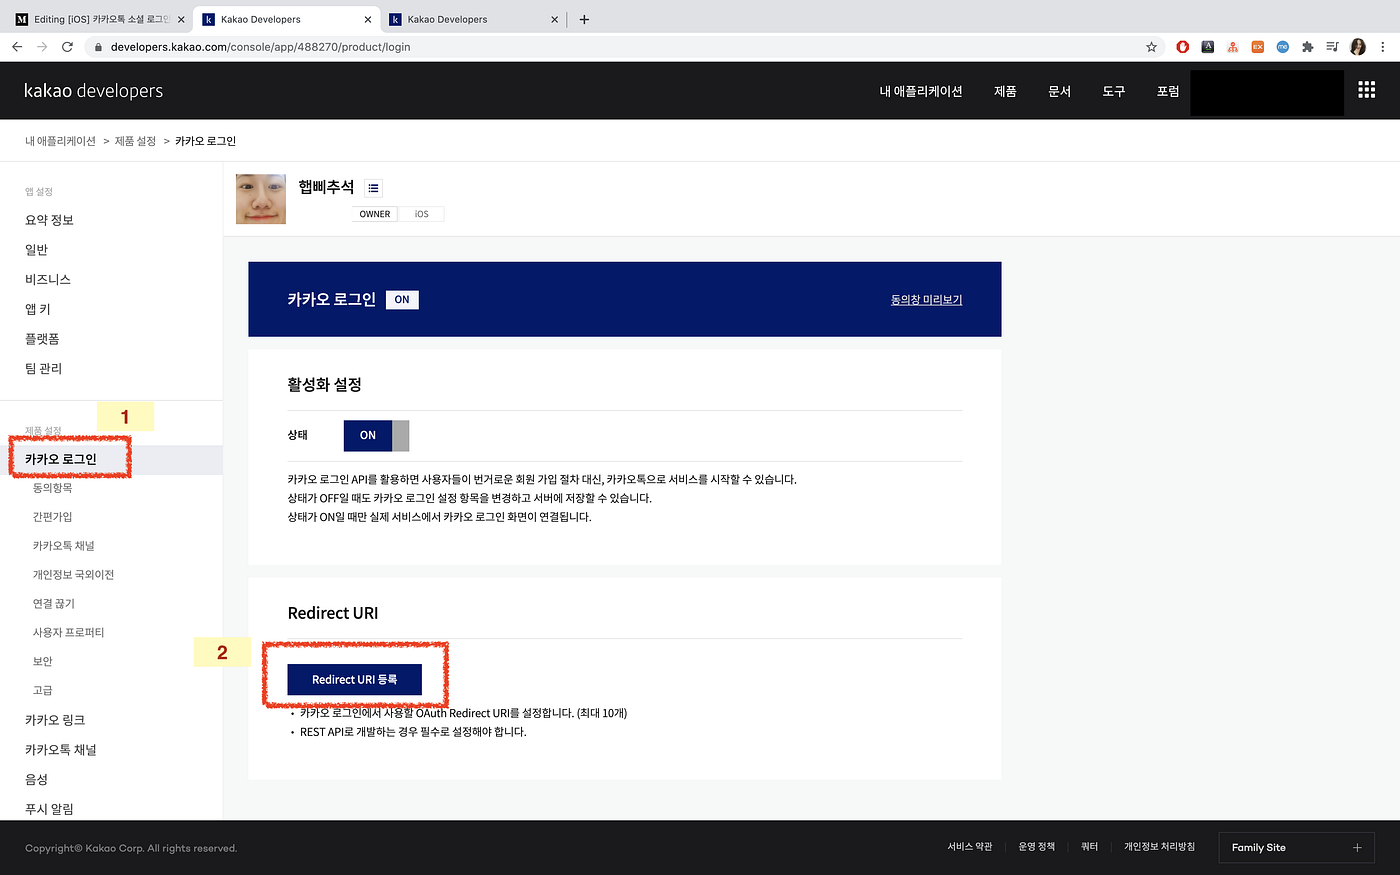Click the browser forward arrow
Screen dimensions: 1400x875
[x=42, y=47]
